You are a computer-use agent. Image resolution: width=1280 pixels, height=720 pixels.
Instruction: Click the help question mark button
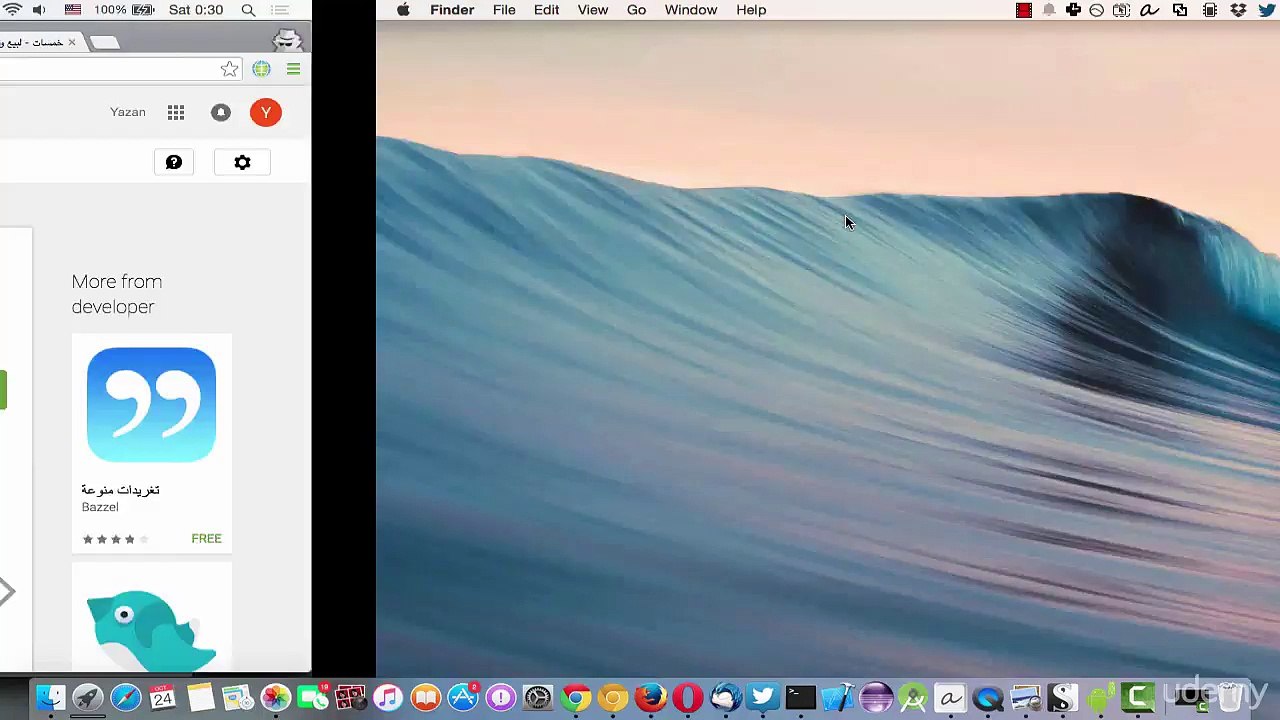pos(174,163)
